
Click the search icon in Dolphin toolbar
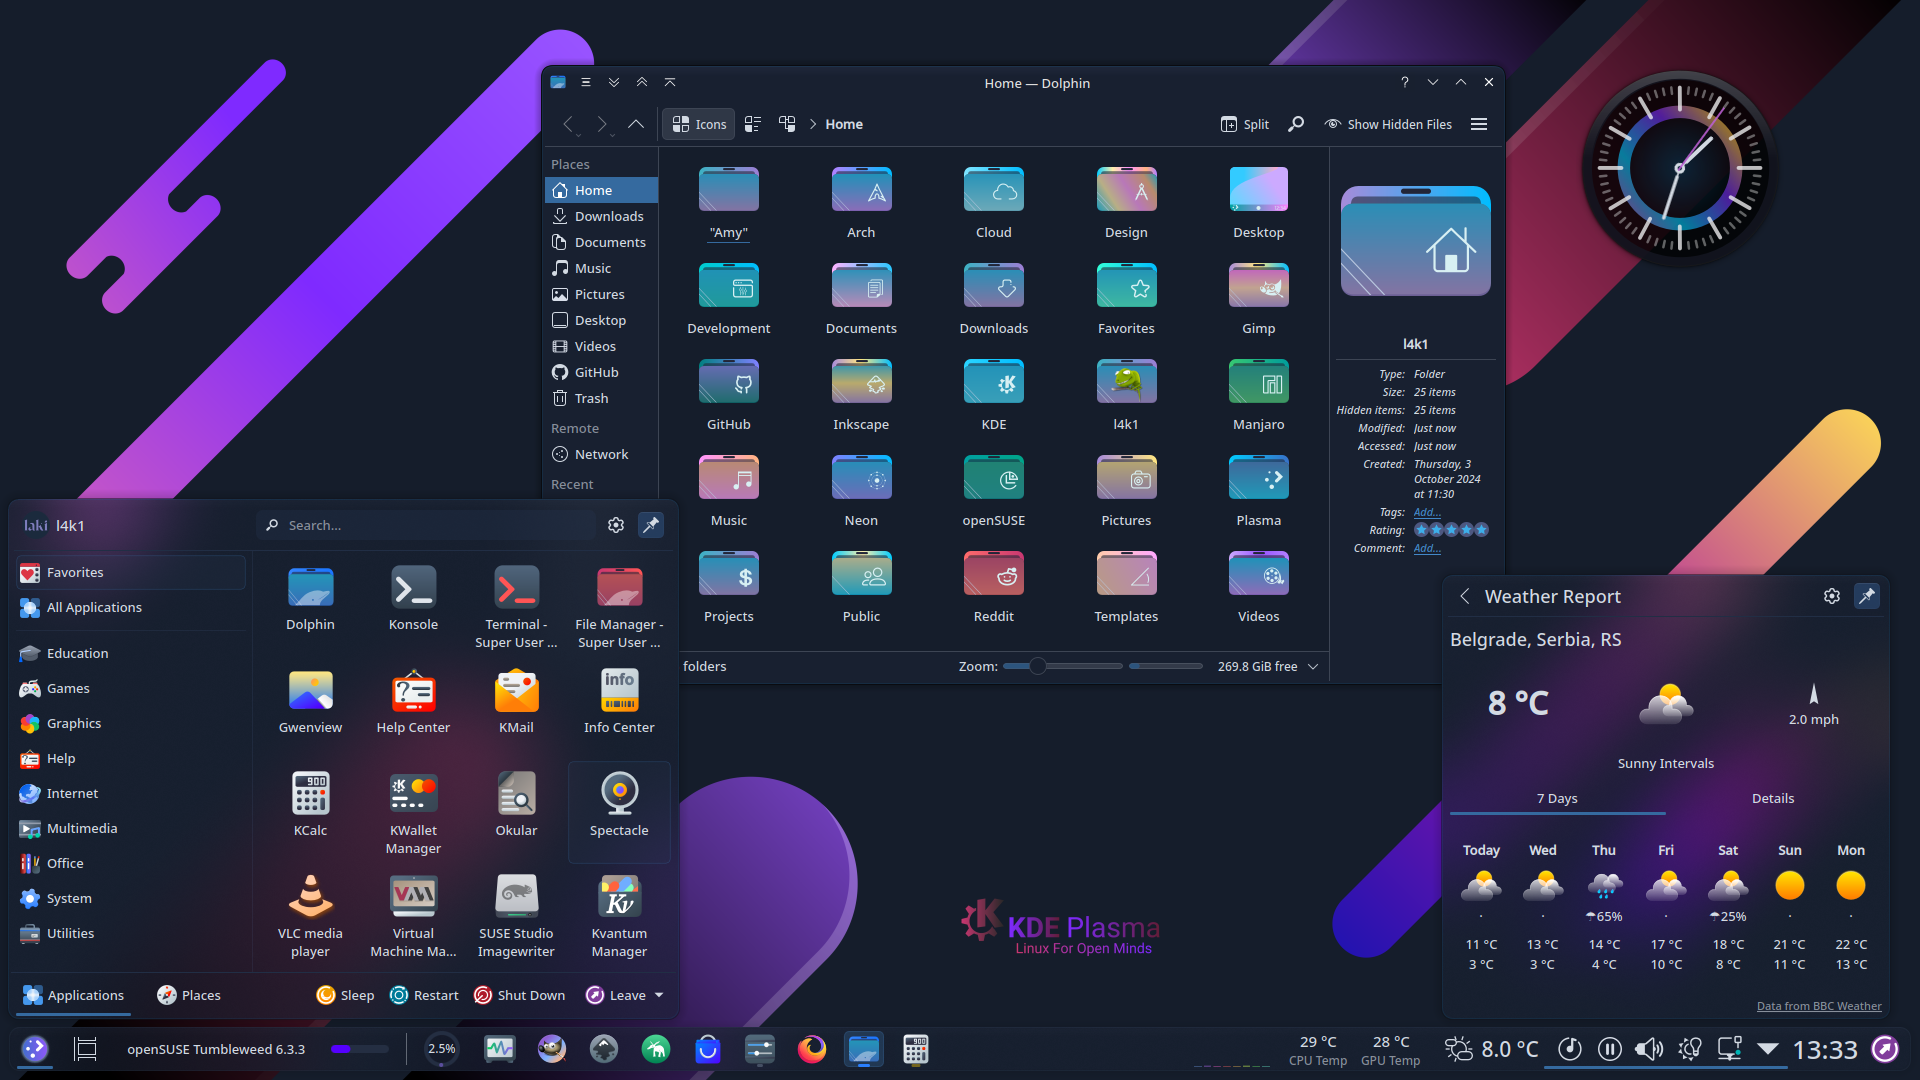(x=1296, y=124)
